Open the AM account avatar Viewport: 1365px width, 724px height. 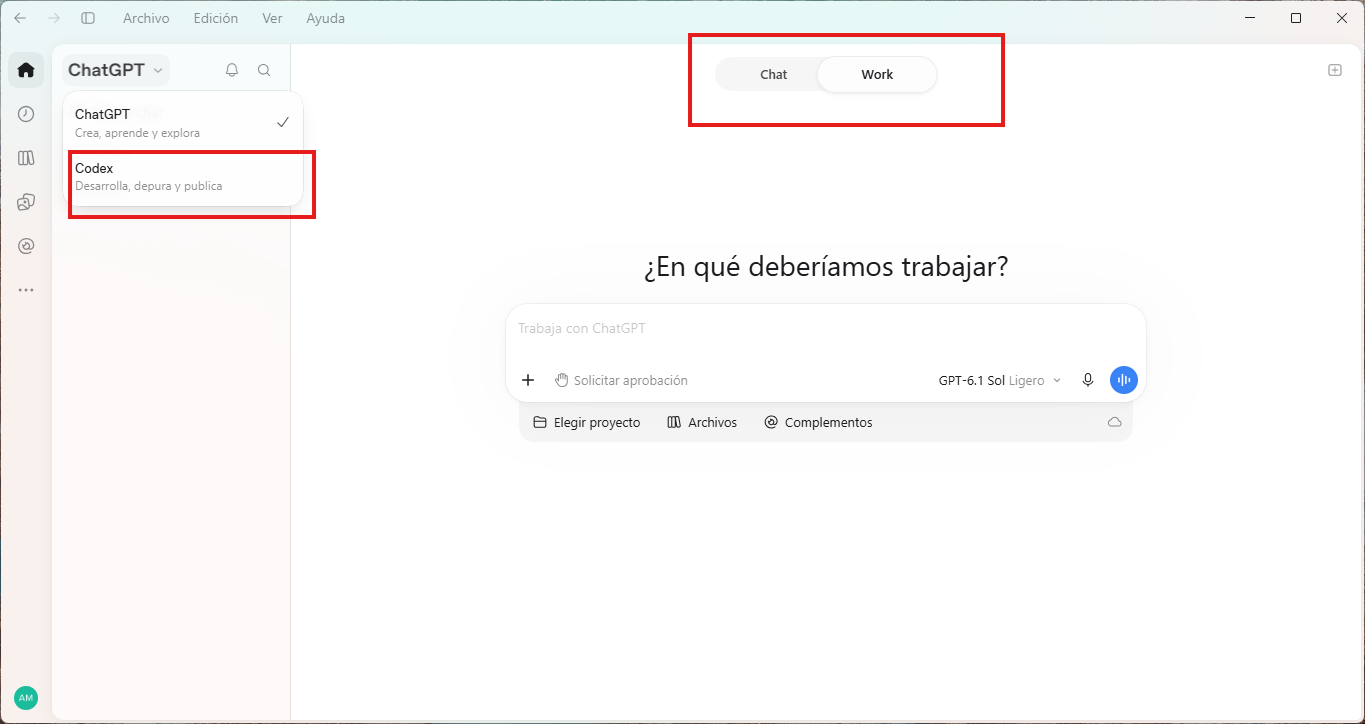(x=26, y=698)
